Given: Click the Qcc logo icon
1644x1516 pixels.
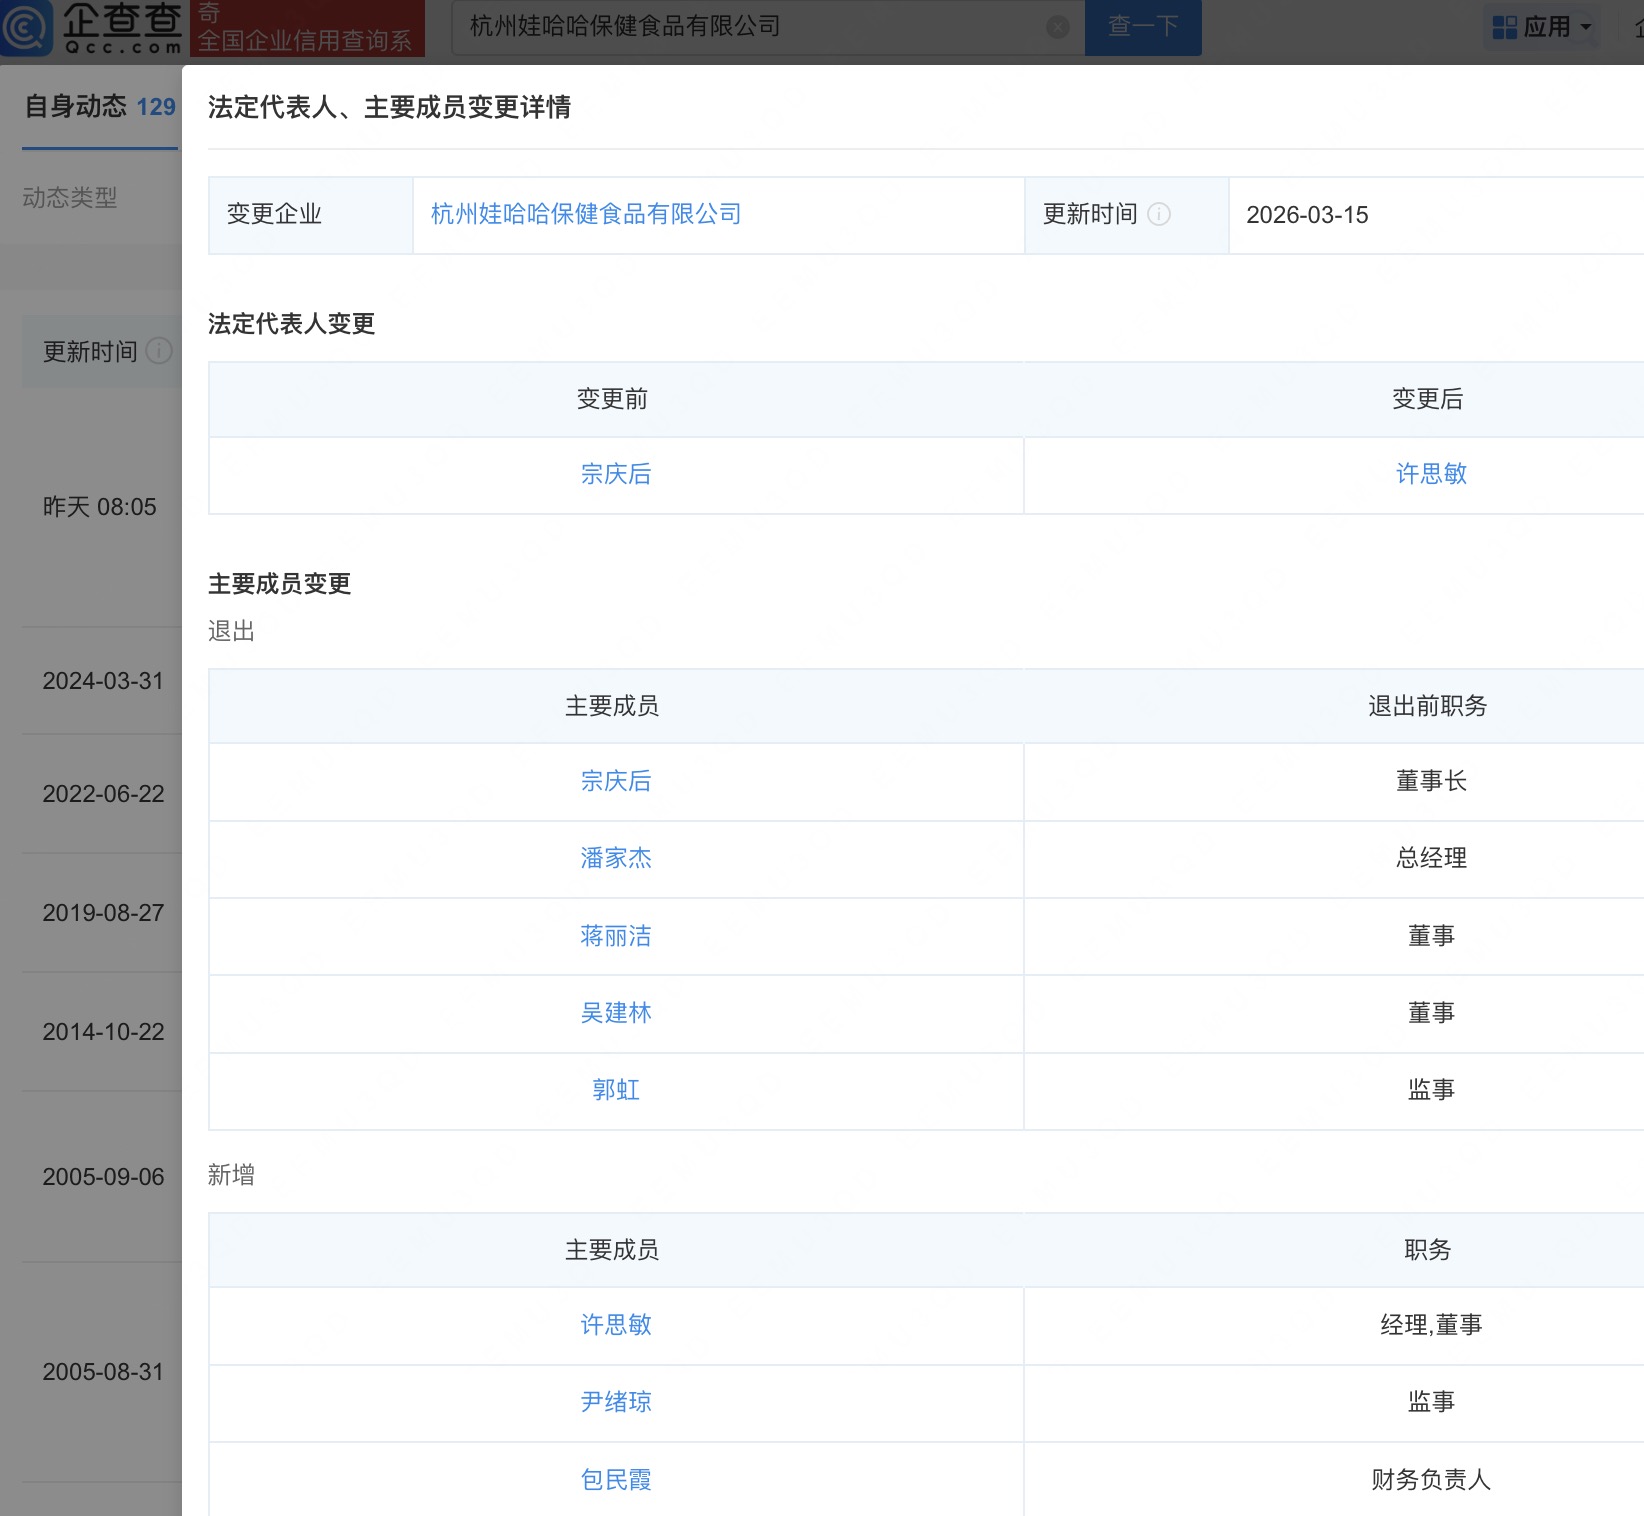Looking at the screenshot, I should 27,28.
